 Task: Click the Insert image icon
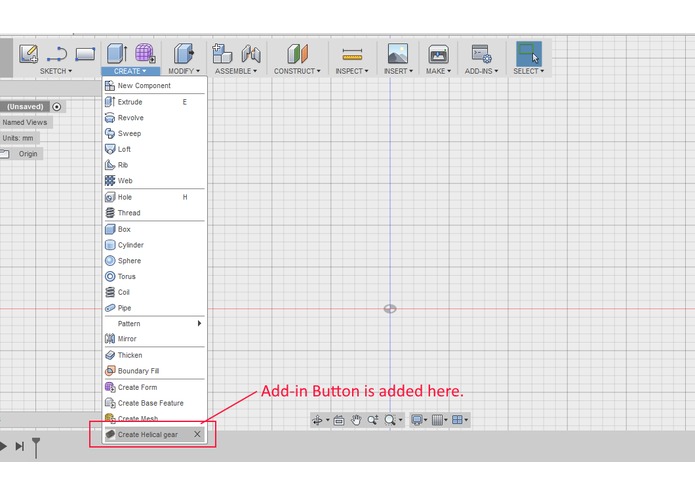pos(398,54)
